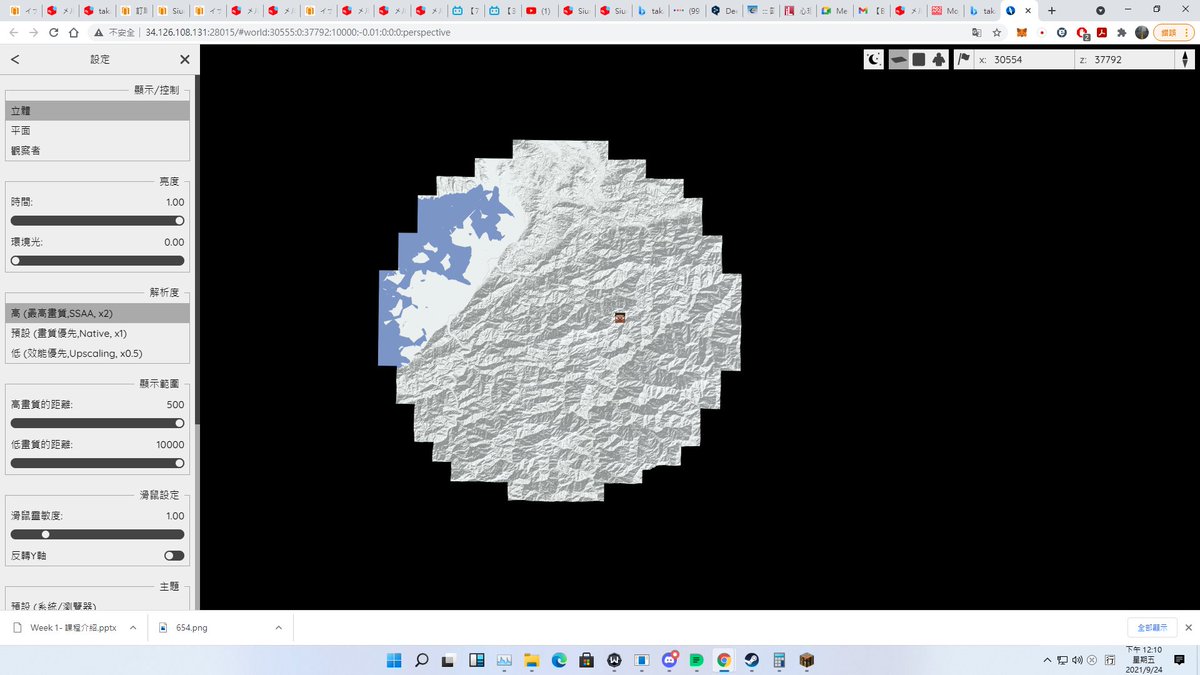The image size is (1200, 675).
Task: Close the 設定 settings panel
Action: (x=185, y=59)
